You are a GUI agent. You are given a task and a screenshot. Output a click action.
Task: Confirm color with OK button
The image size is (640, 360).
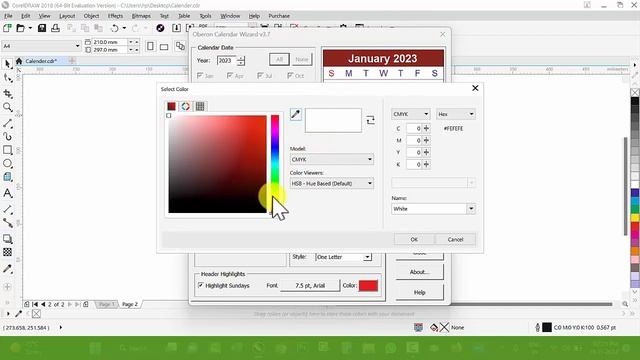414,239
